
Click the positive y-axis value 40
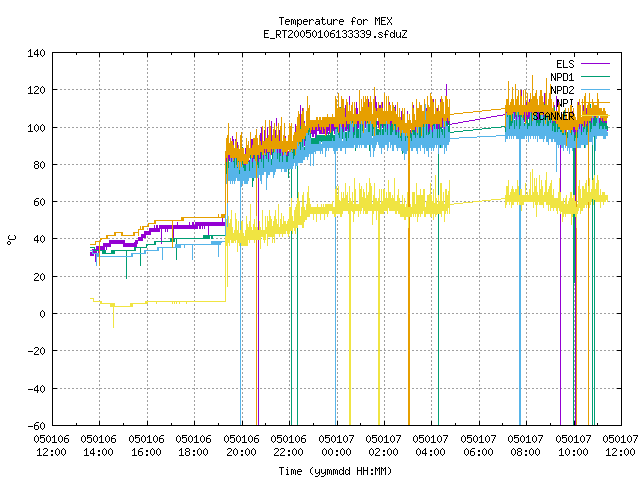39,239
